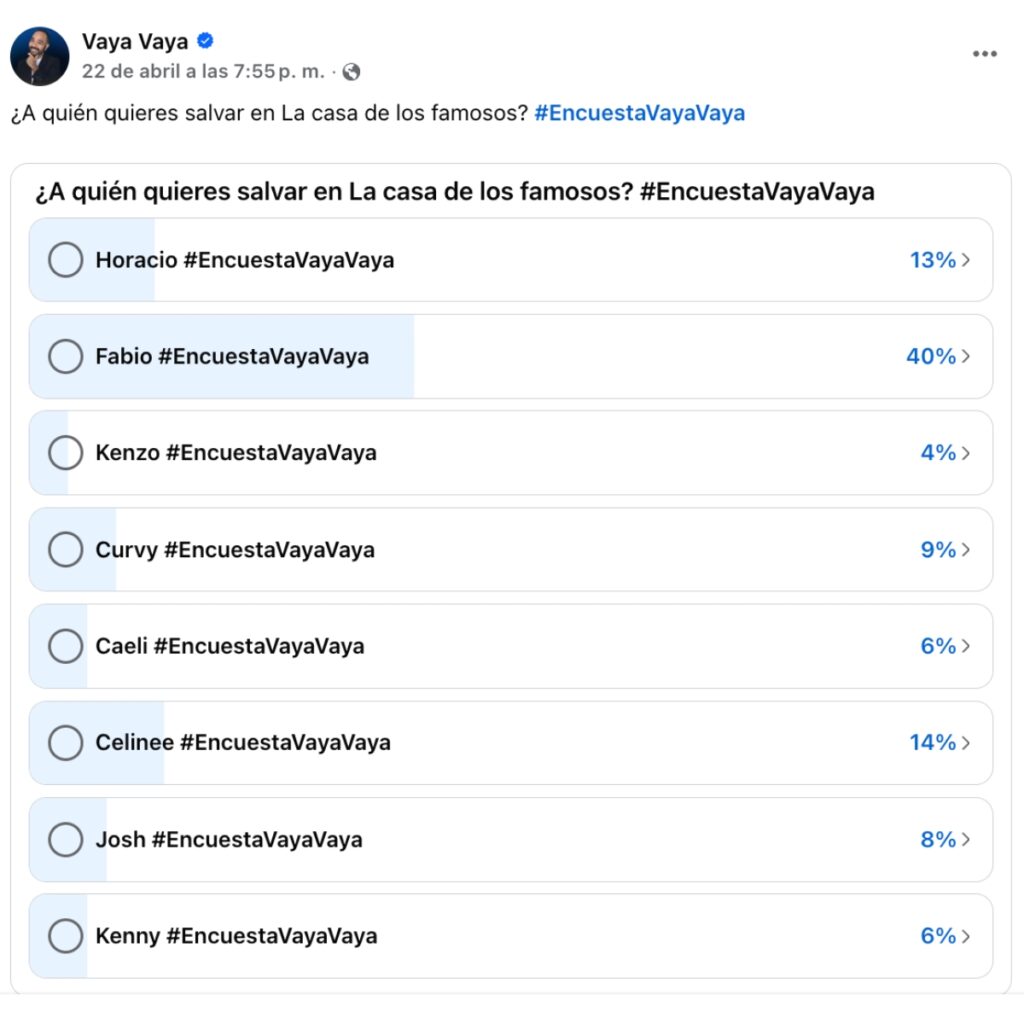Expand voters chevron beside Horacio 13%
This screenshot has width=1024, height=1024.
coord(966,260)
